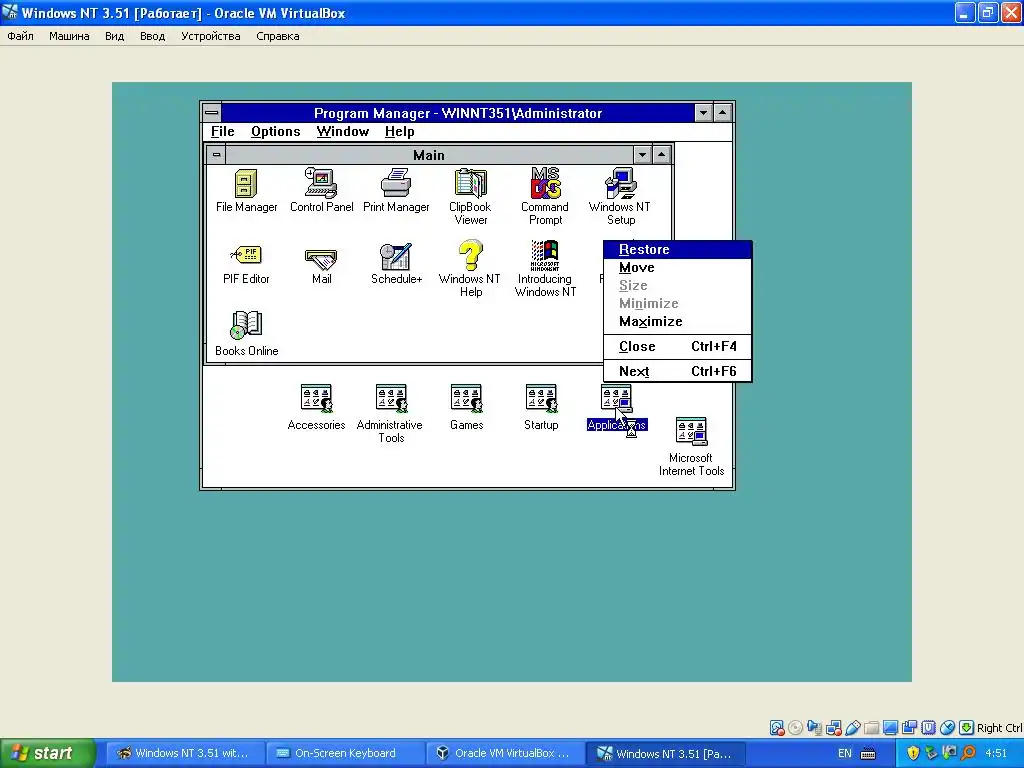Open VirtualBox Вид menu
Viewport: 1024px width, 768px height.
[x=114, y=36]
